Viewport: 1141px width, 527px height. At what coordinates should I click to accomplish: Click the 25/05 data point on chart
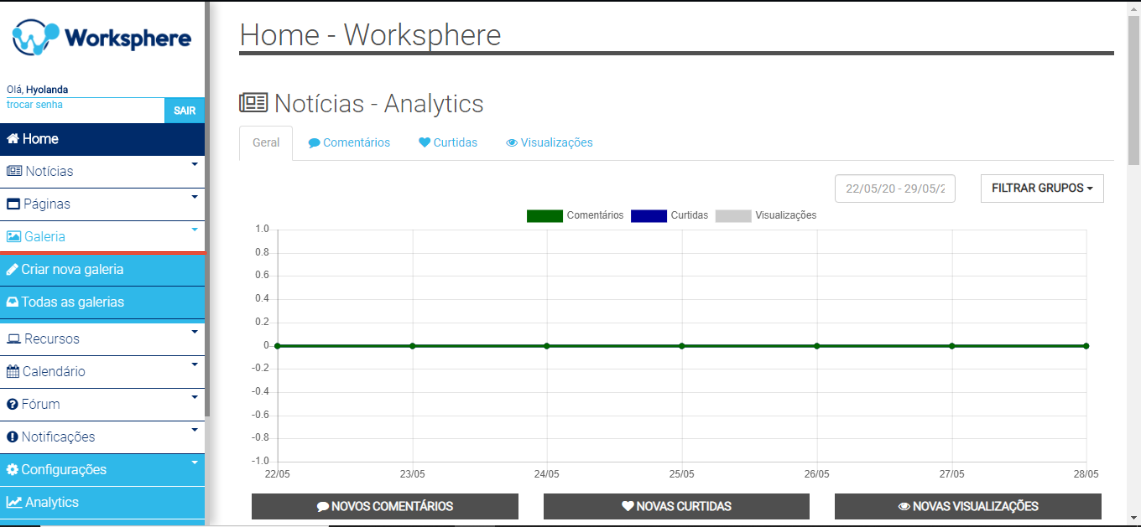pos(682,346)
